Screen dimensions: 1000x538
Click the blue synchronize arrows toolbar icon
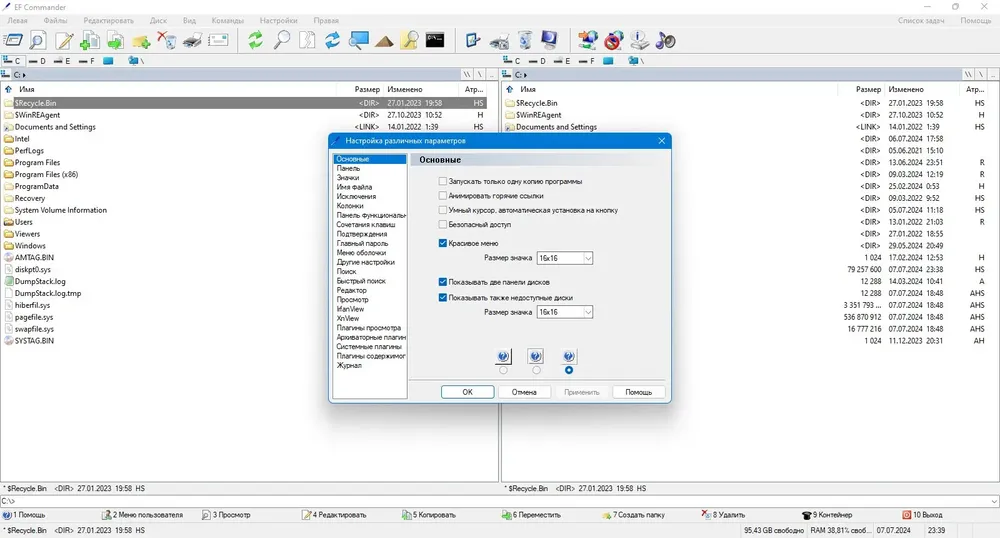click(332, 40)
